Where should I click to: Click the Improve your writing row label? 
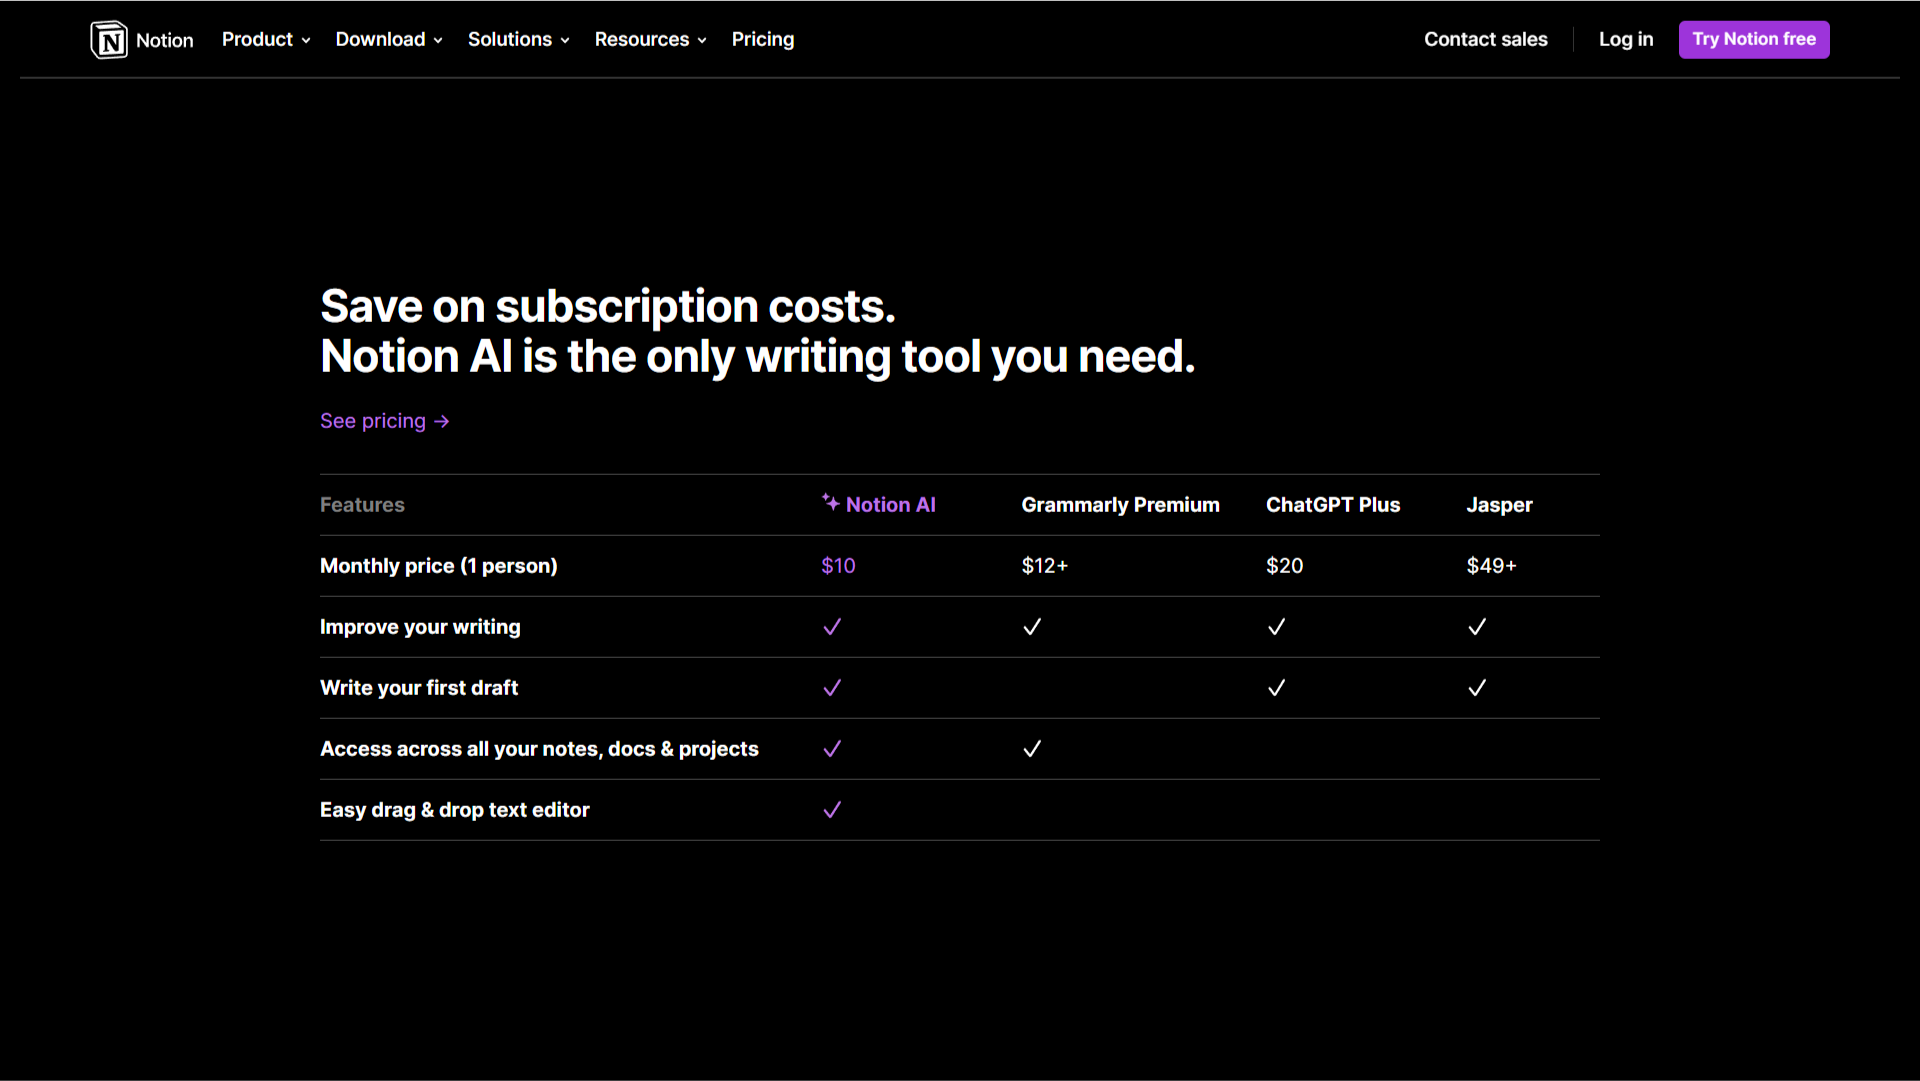pyautogui.click(x=420, y=627)
